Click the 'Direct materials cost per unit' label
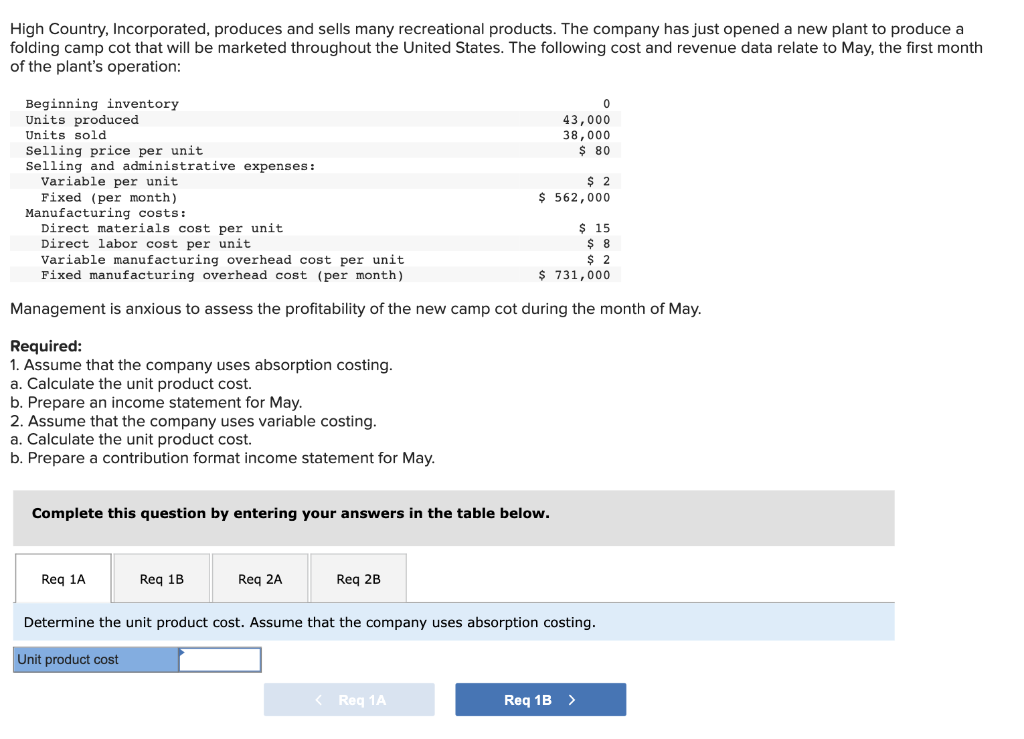 click(162, 228)
